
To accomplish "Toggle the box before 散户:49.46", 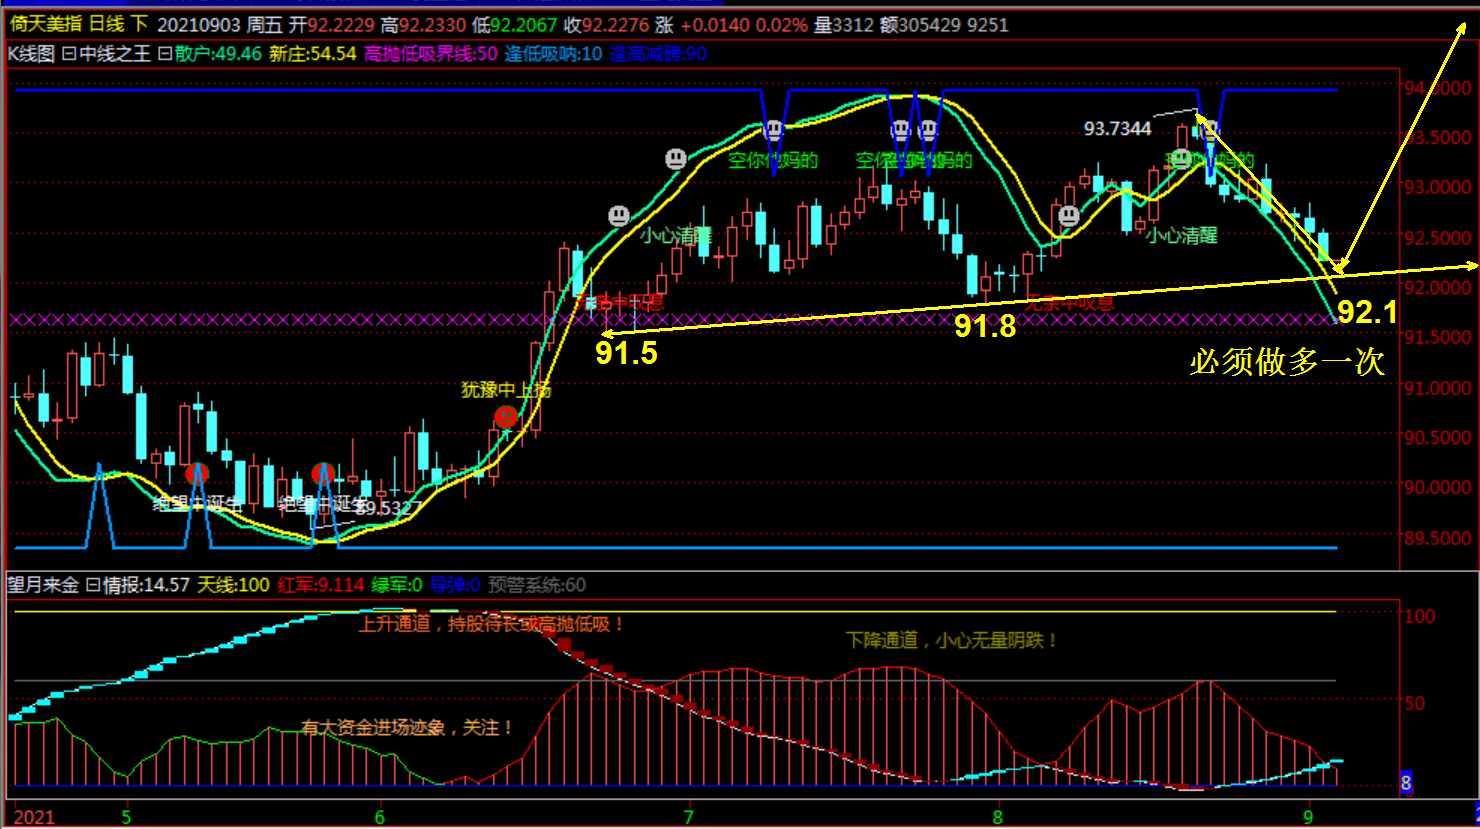I will [165, 54].
